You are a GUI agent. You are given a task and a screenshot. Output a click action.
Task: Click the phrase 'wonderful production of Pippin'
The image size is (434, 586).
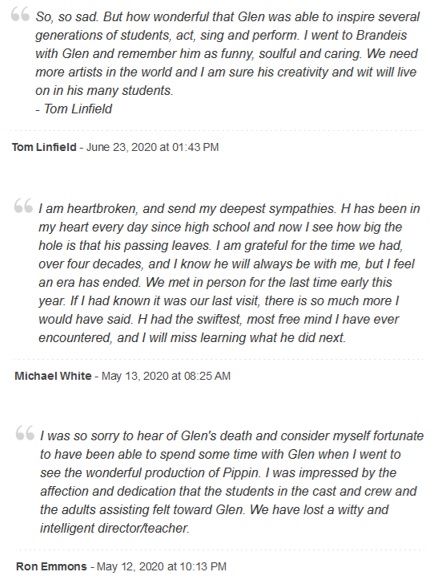(x=169, y=473)
